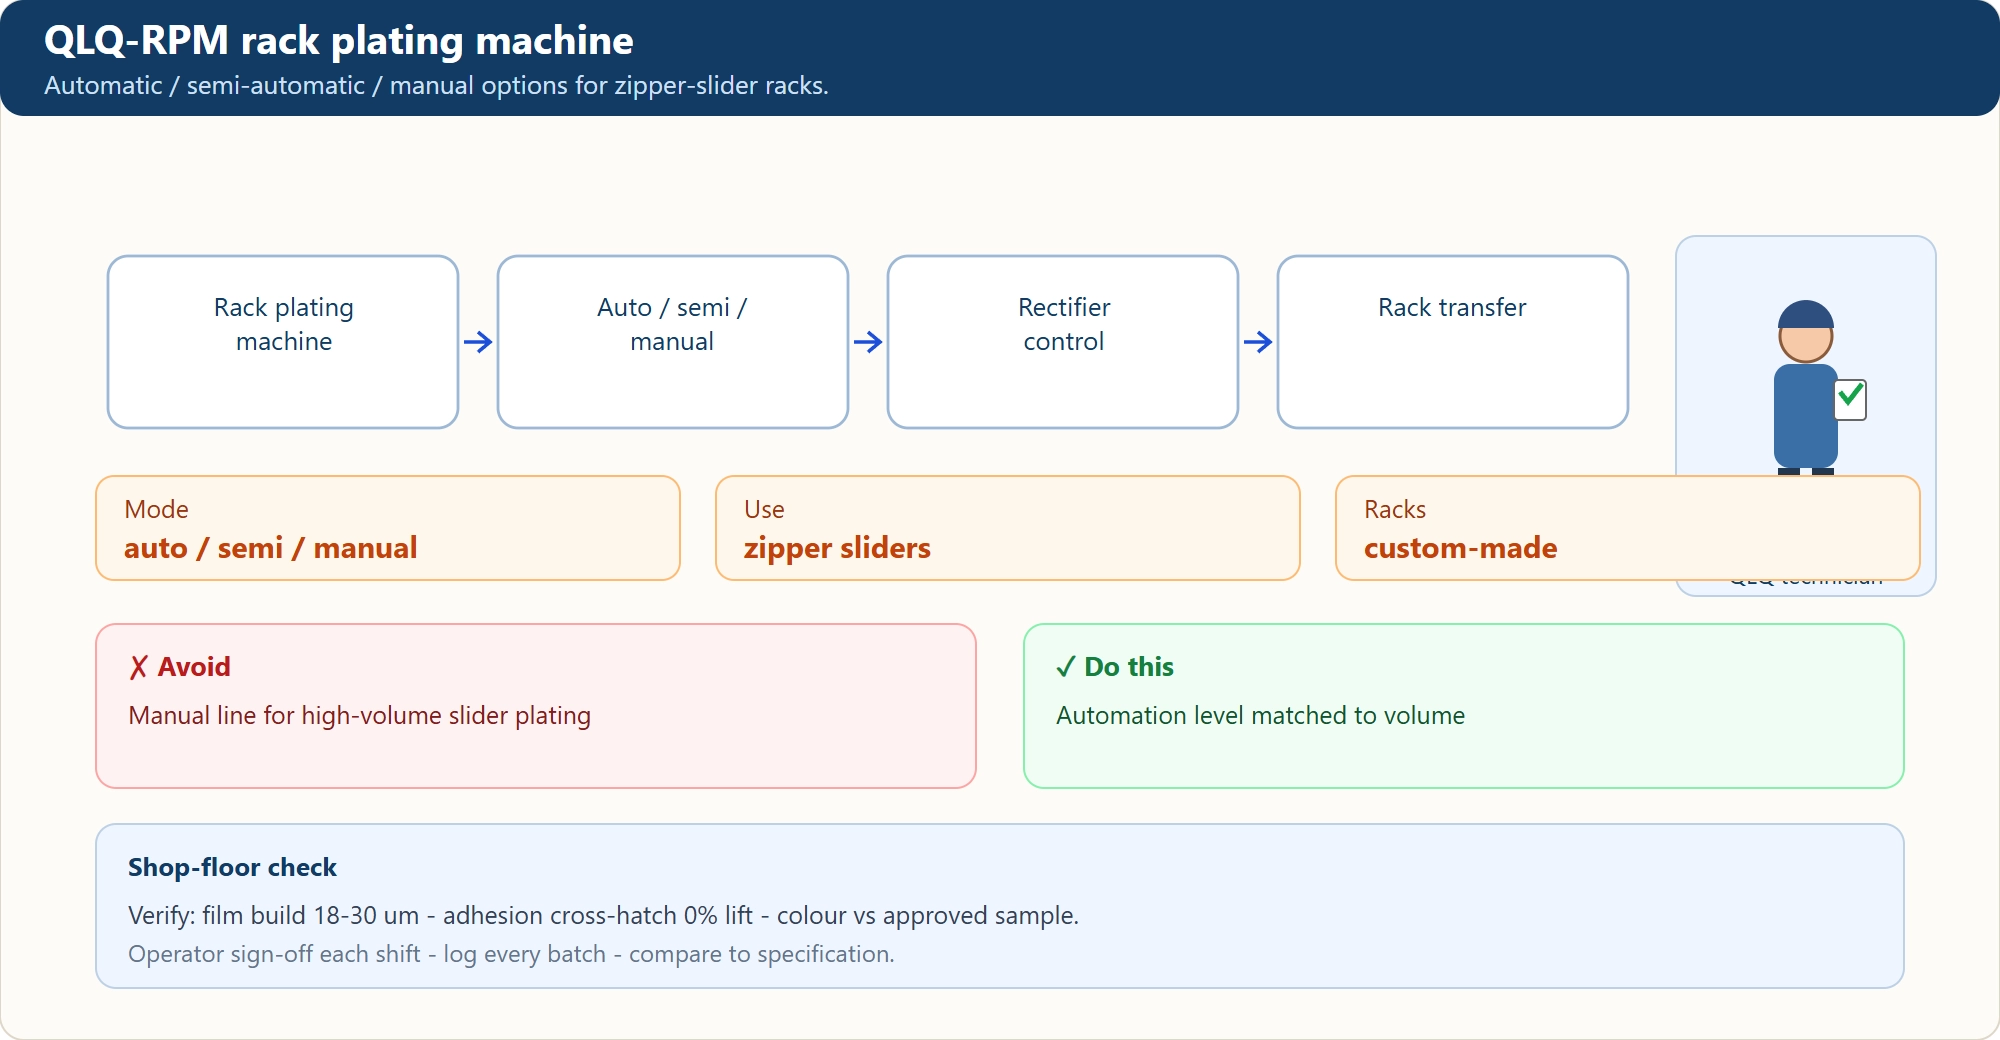Viewport: 2000px width, 1040px height.
Task: Open the Mode auto/semi/manual card
Action: click(x=388, y=528)
